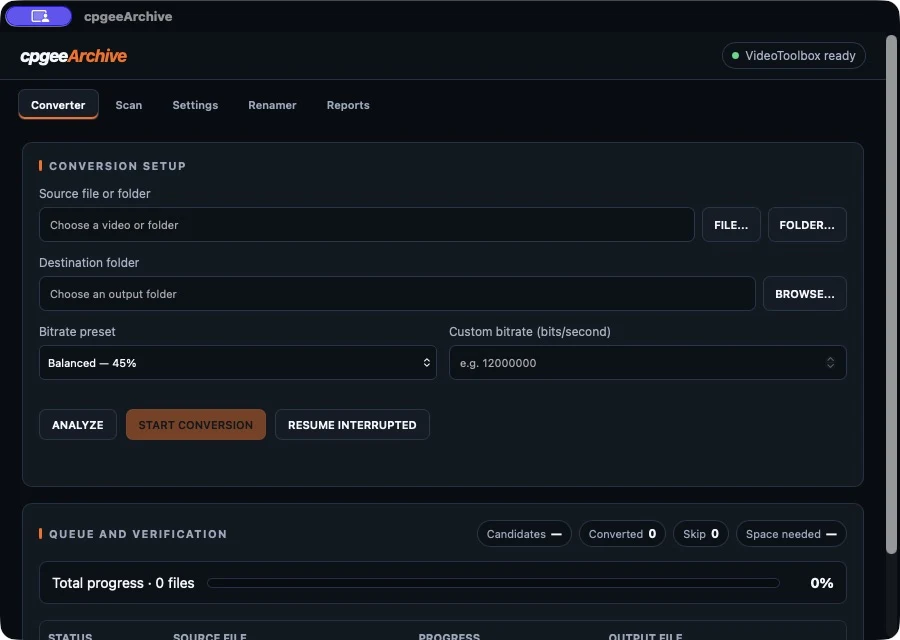Open the Scan tab

tap(129, 105)
